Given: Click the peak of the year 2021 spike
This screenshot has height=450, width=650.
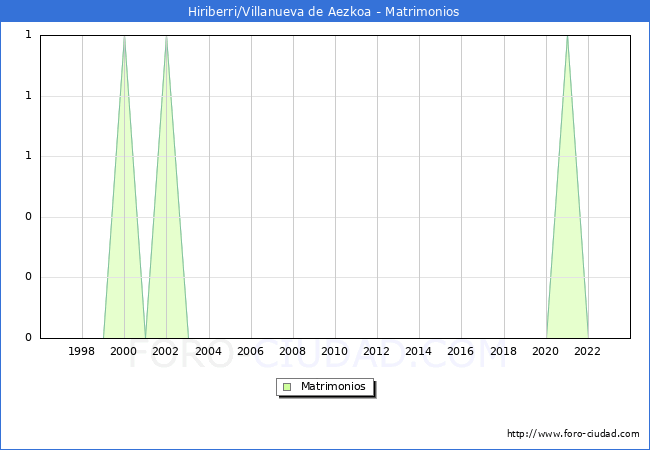Looking at the screenshot, I should (567, 37).
